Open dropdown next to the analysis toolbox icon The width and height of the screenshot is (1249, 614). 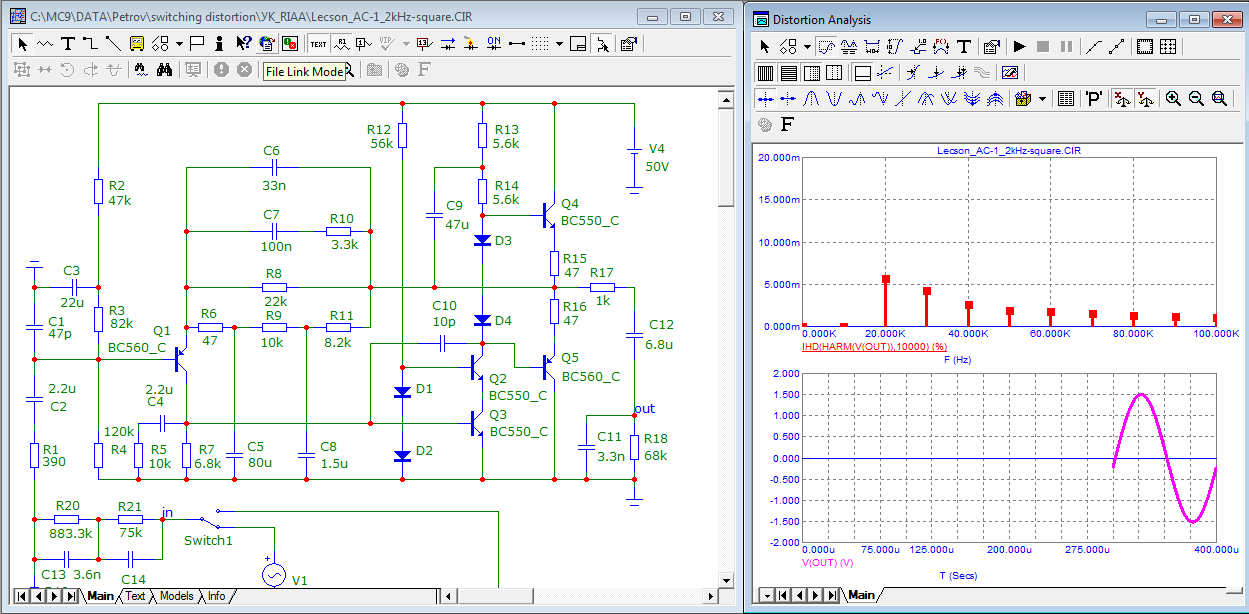pyautogui.click(x=1042, y=98)
